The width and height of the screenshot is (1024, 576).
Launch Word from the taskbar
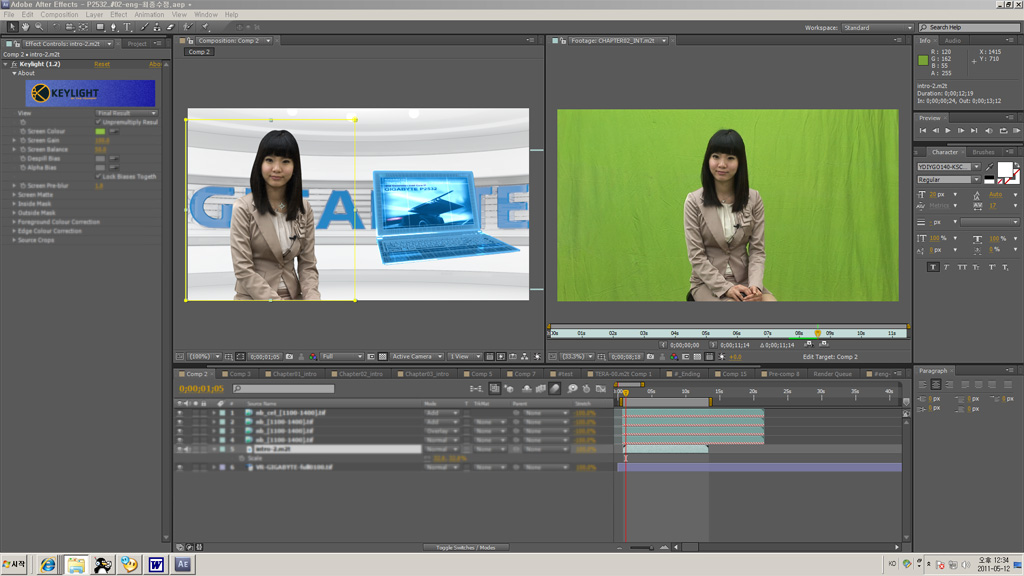(156, 564)
